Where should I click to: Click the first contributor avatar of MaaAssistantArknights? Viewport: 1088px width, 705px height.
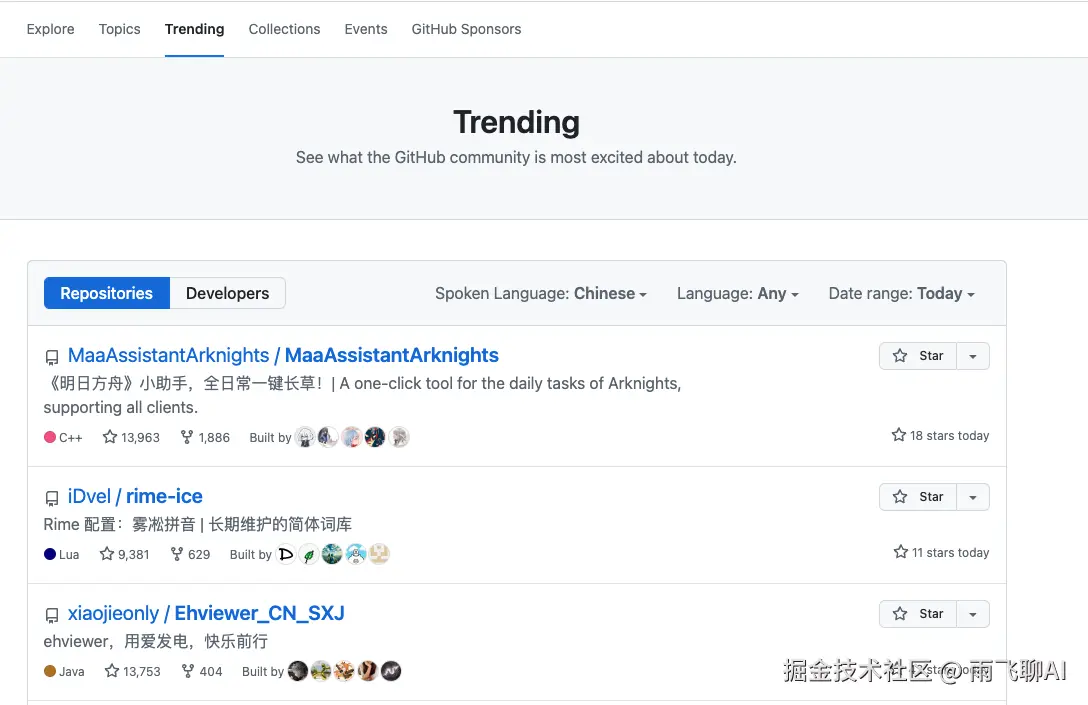pos(305,437)
